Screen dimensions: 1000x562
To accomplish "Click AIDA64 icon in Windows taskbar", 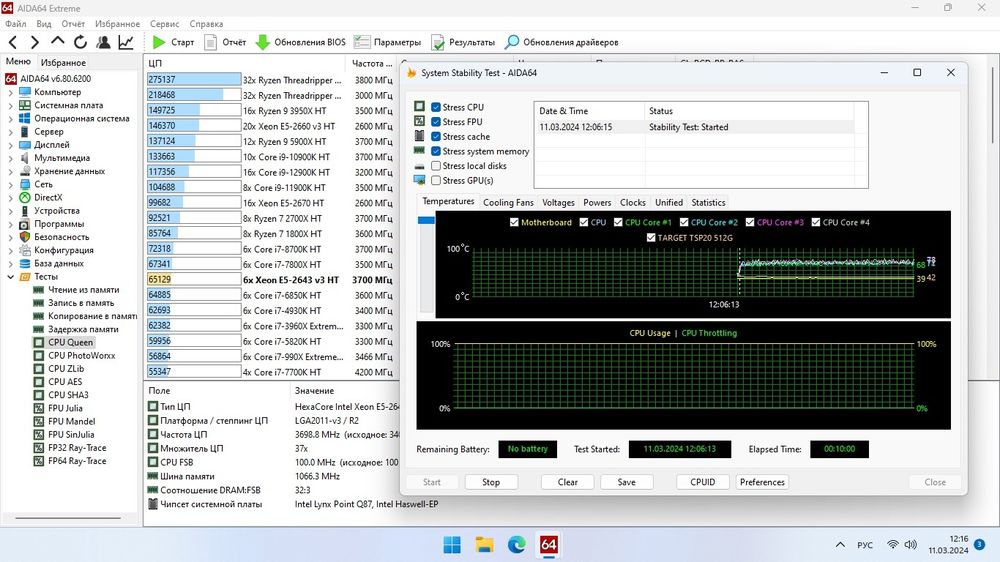I will tap(548, 545).
